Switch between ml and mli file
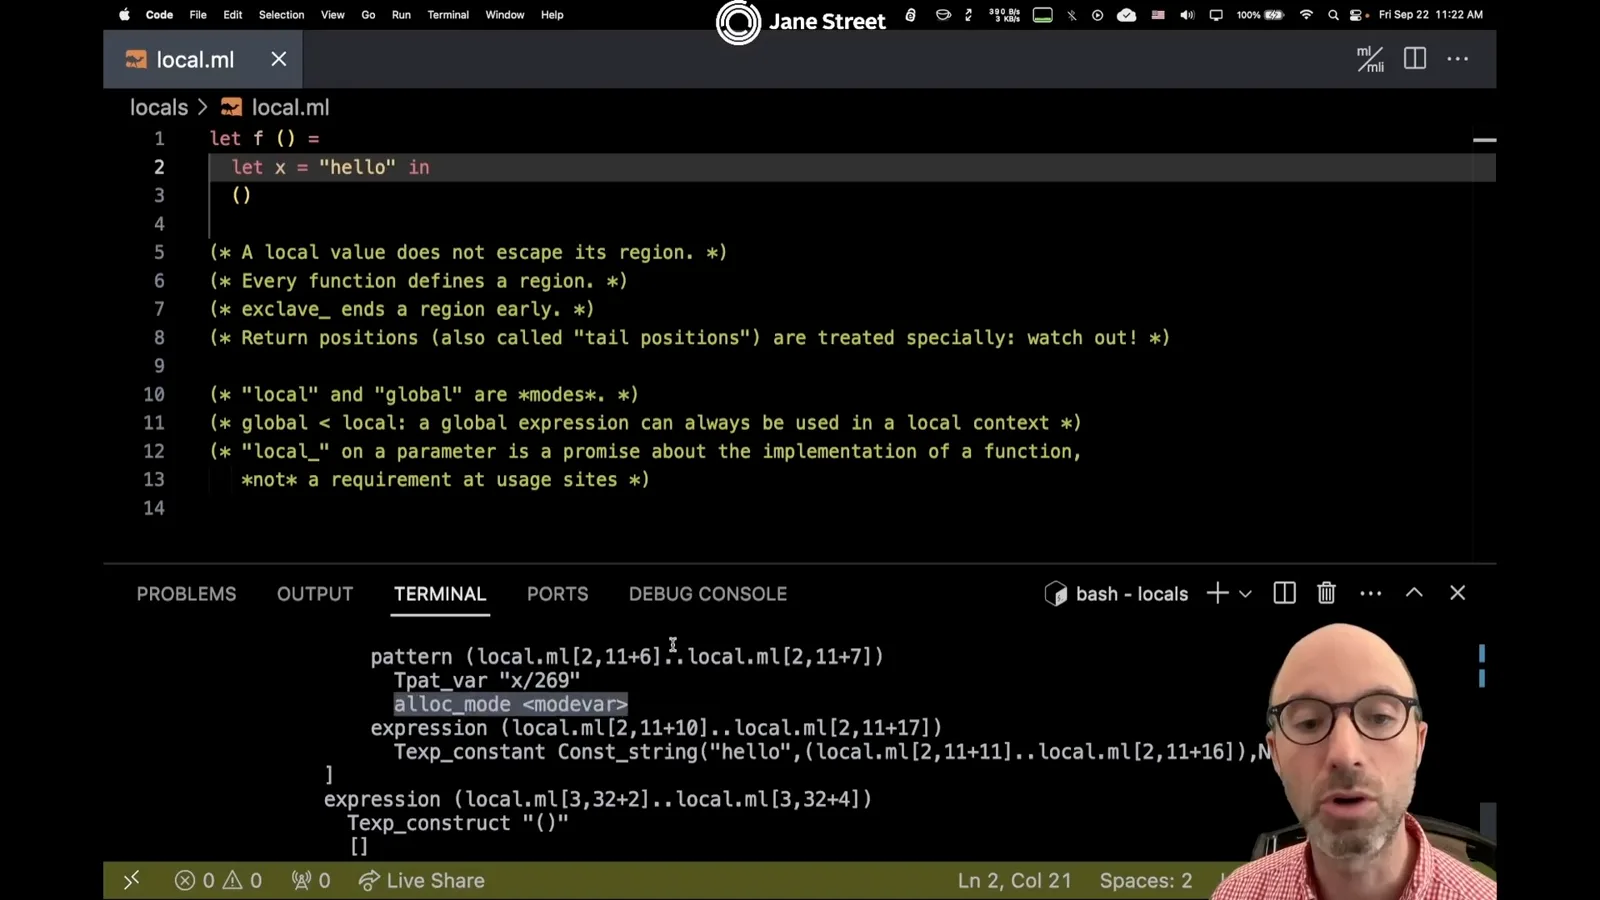1600x900 pixels. pyautogui.click(x=1370, y=59)
